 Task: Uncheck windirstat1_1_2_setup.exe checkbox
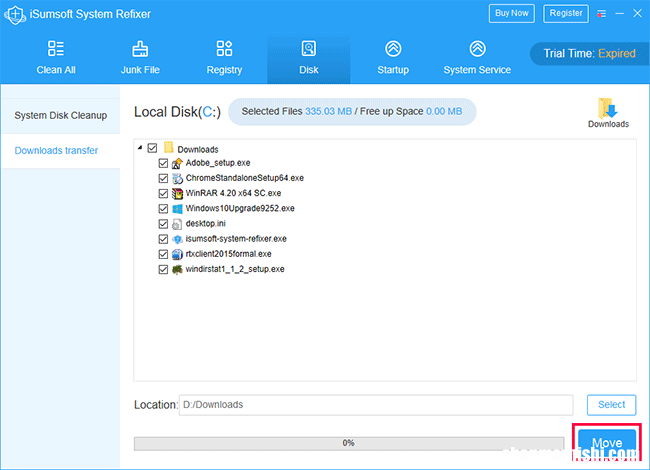pos(163,270)
